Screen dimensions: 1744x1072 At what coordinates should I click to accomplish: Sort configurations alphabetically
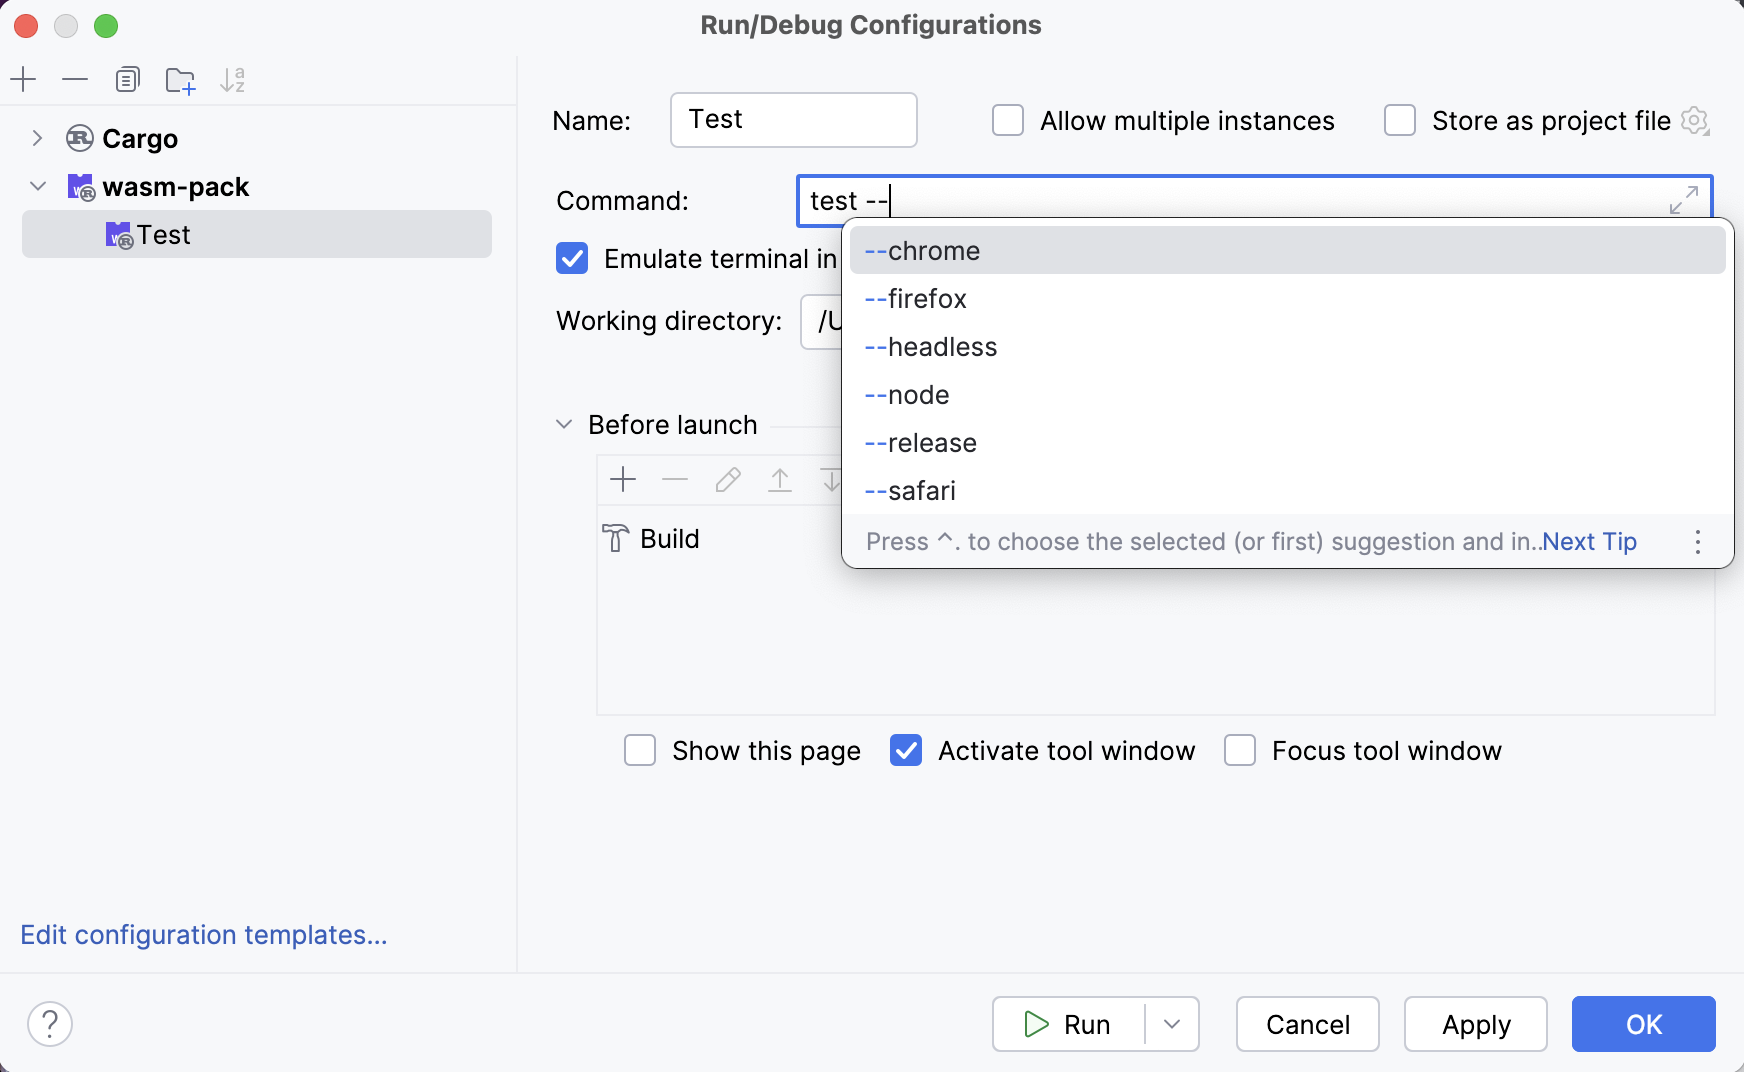pyautogui.click(x=233, y=79)
